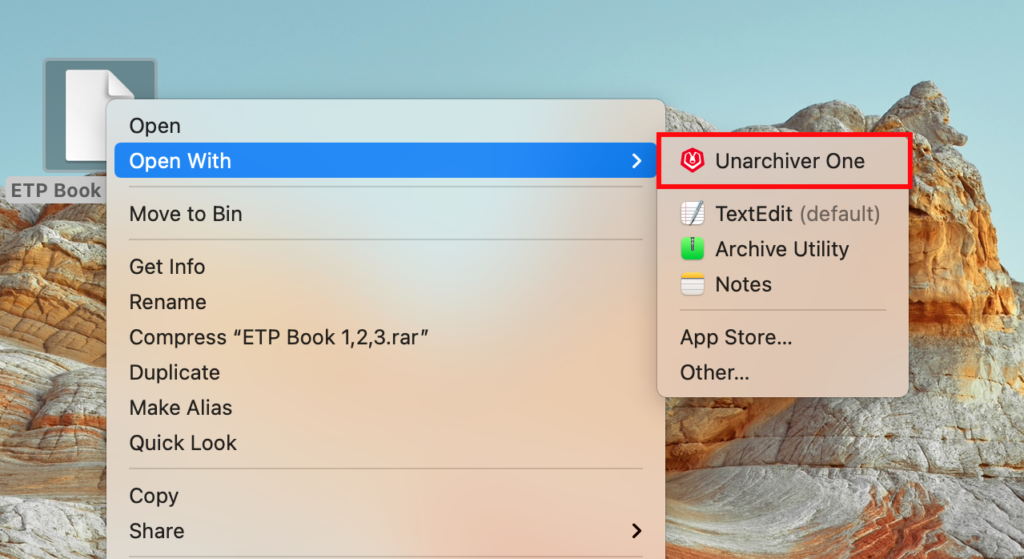Click the green Archive Utility icon
The height and width of the screenshot is (559, 1024).
point(692,249)
